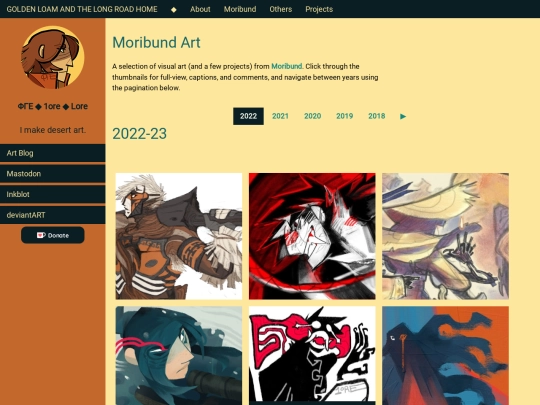
Task: Click the diamond icon in top navigation
Action: click(174, 9)
